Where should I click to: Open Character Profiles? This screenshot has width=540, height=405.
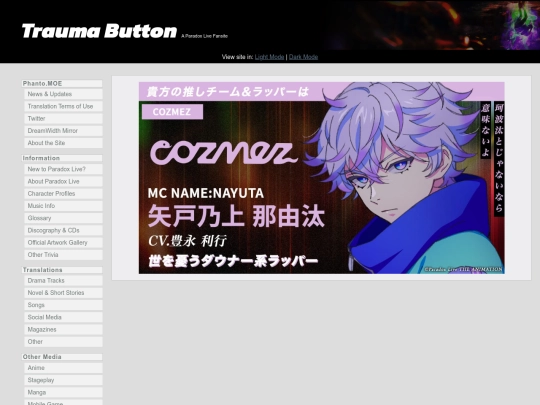pyautogui.click(x=63, y=194)
